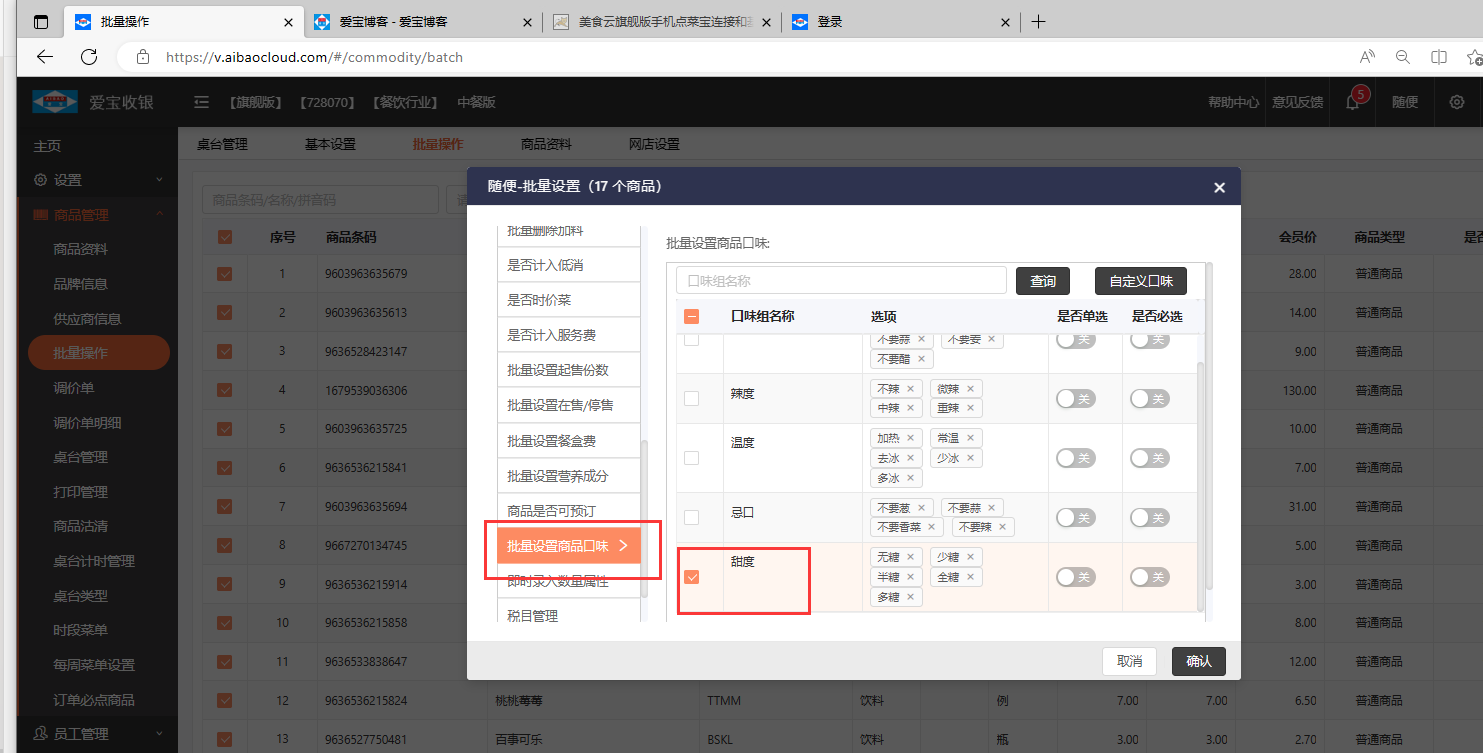This screenshot has height=753, width=1483.
Task: Uncheck product row 1 in the background table
Action: 224,273
